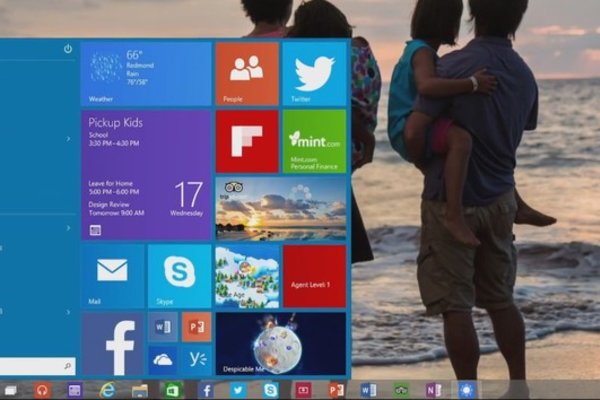Open the green Store icon on taskbar
Viewport: 600px width, 400px height.
(x=172, y=390)
